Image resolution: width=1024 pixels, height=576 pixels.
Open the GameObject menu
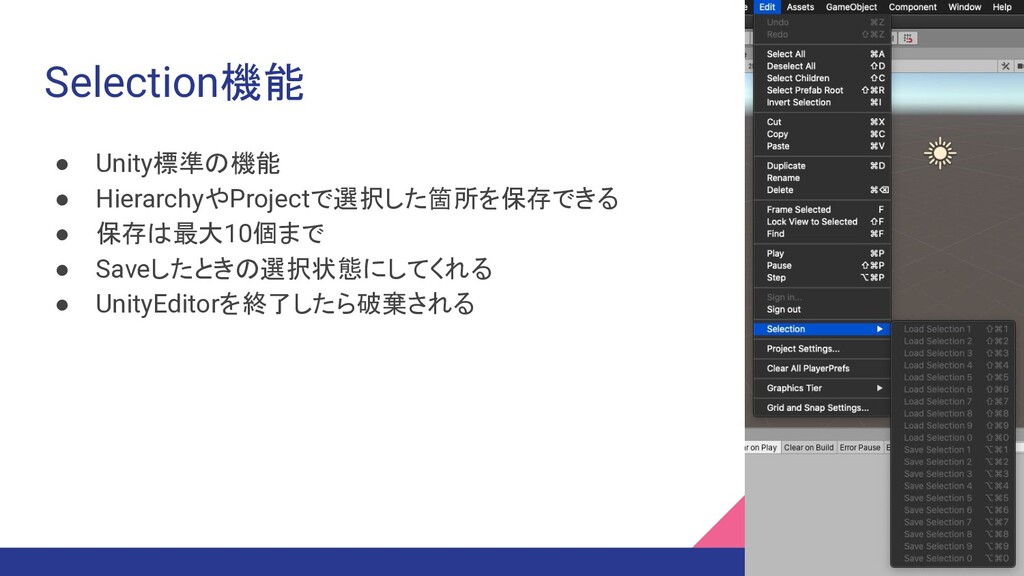851,7
